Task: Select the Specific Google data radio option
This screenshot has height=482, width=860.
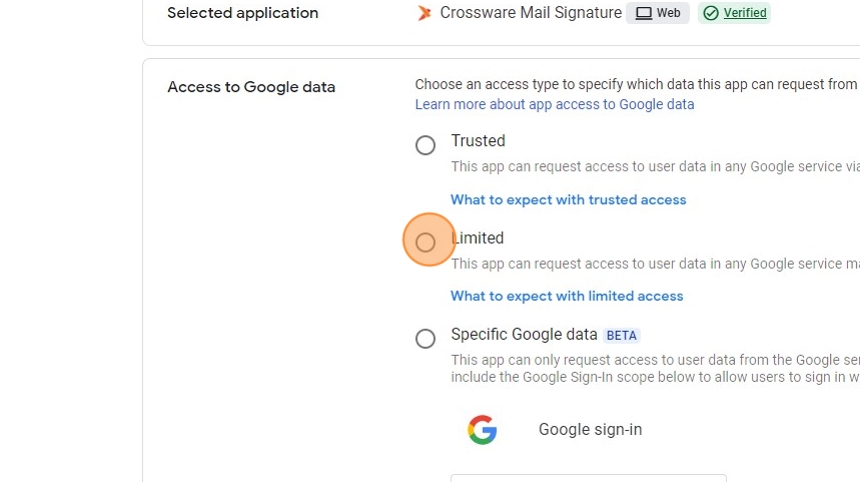Action: coord(425,339)
